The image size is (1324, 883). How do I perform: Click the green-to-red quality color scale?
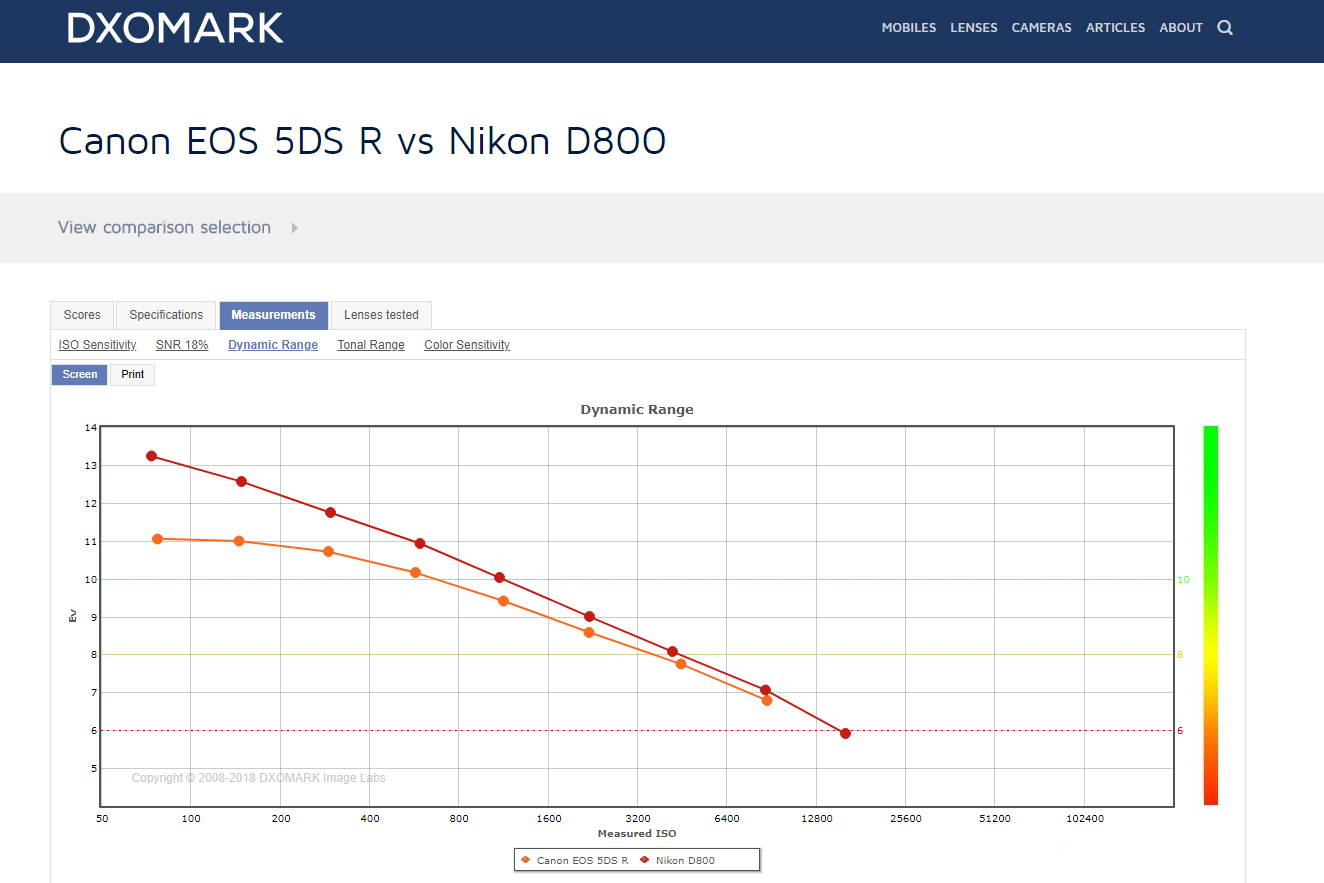[x=1210, y=615]
